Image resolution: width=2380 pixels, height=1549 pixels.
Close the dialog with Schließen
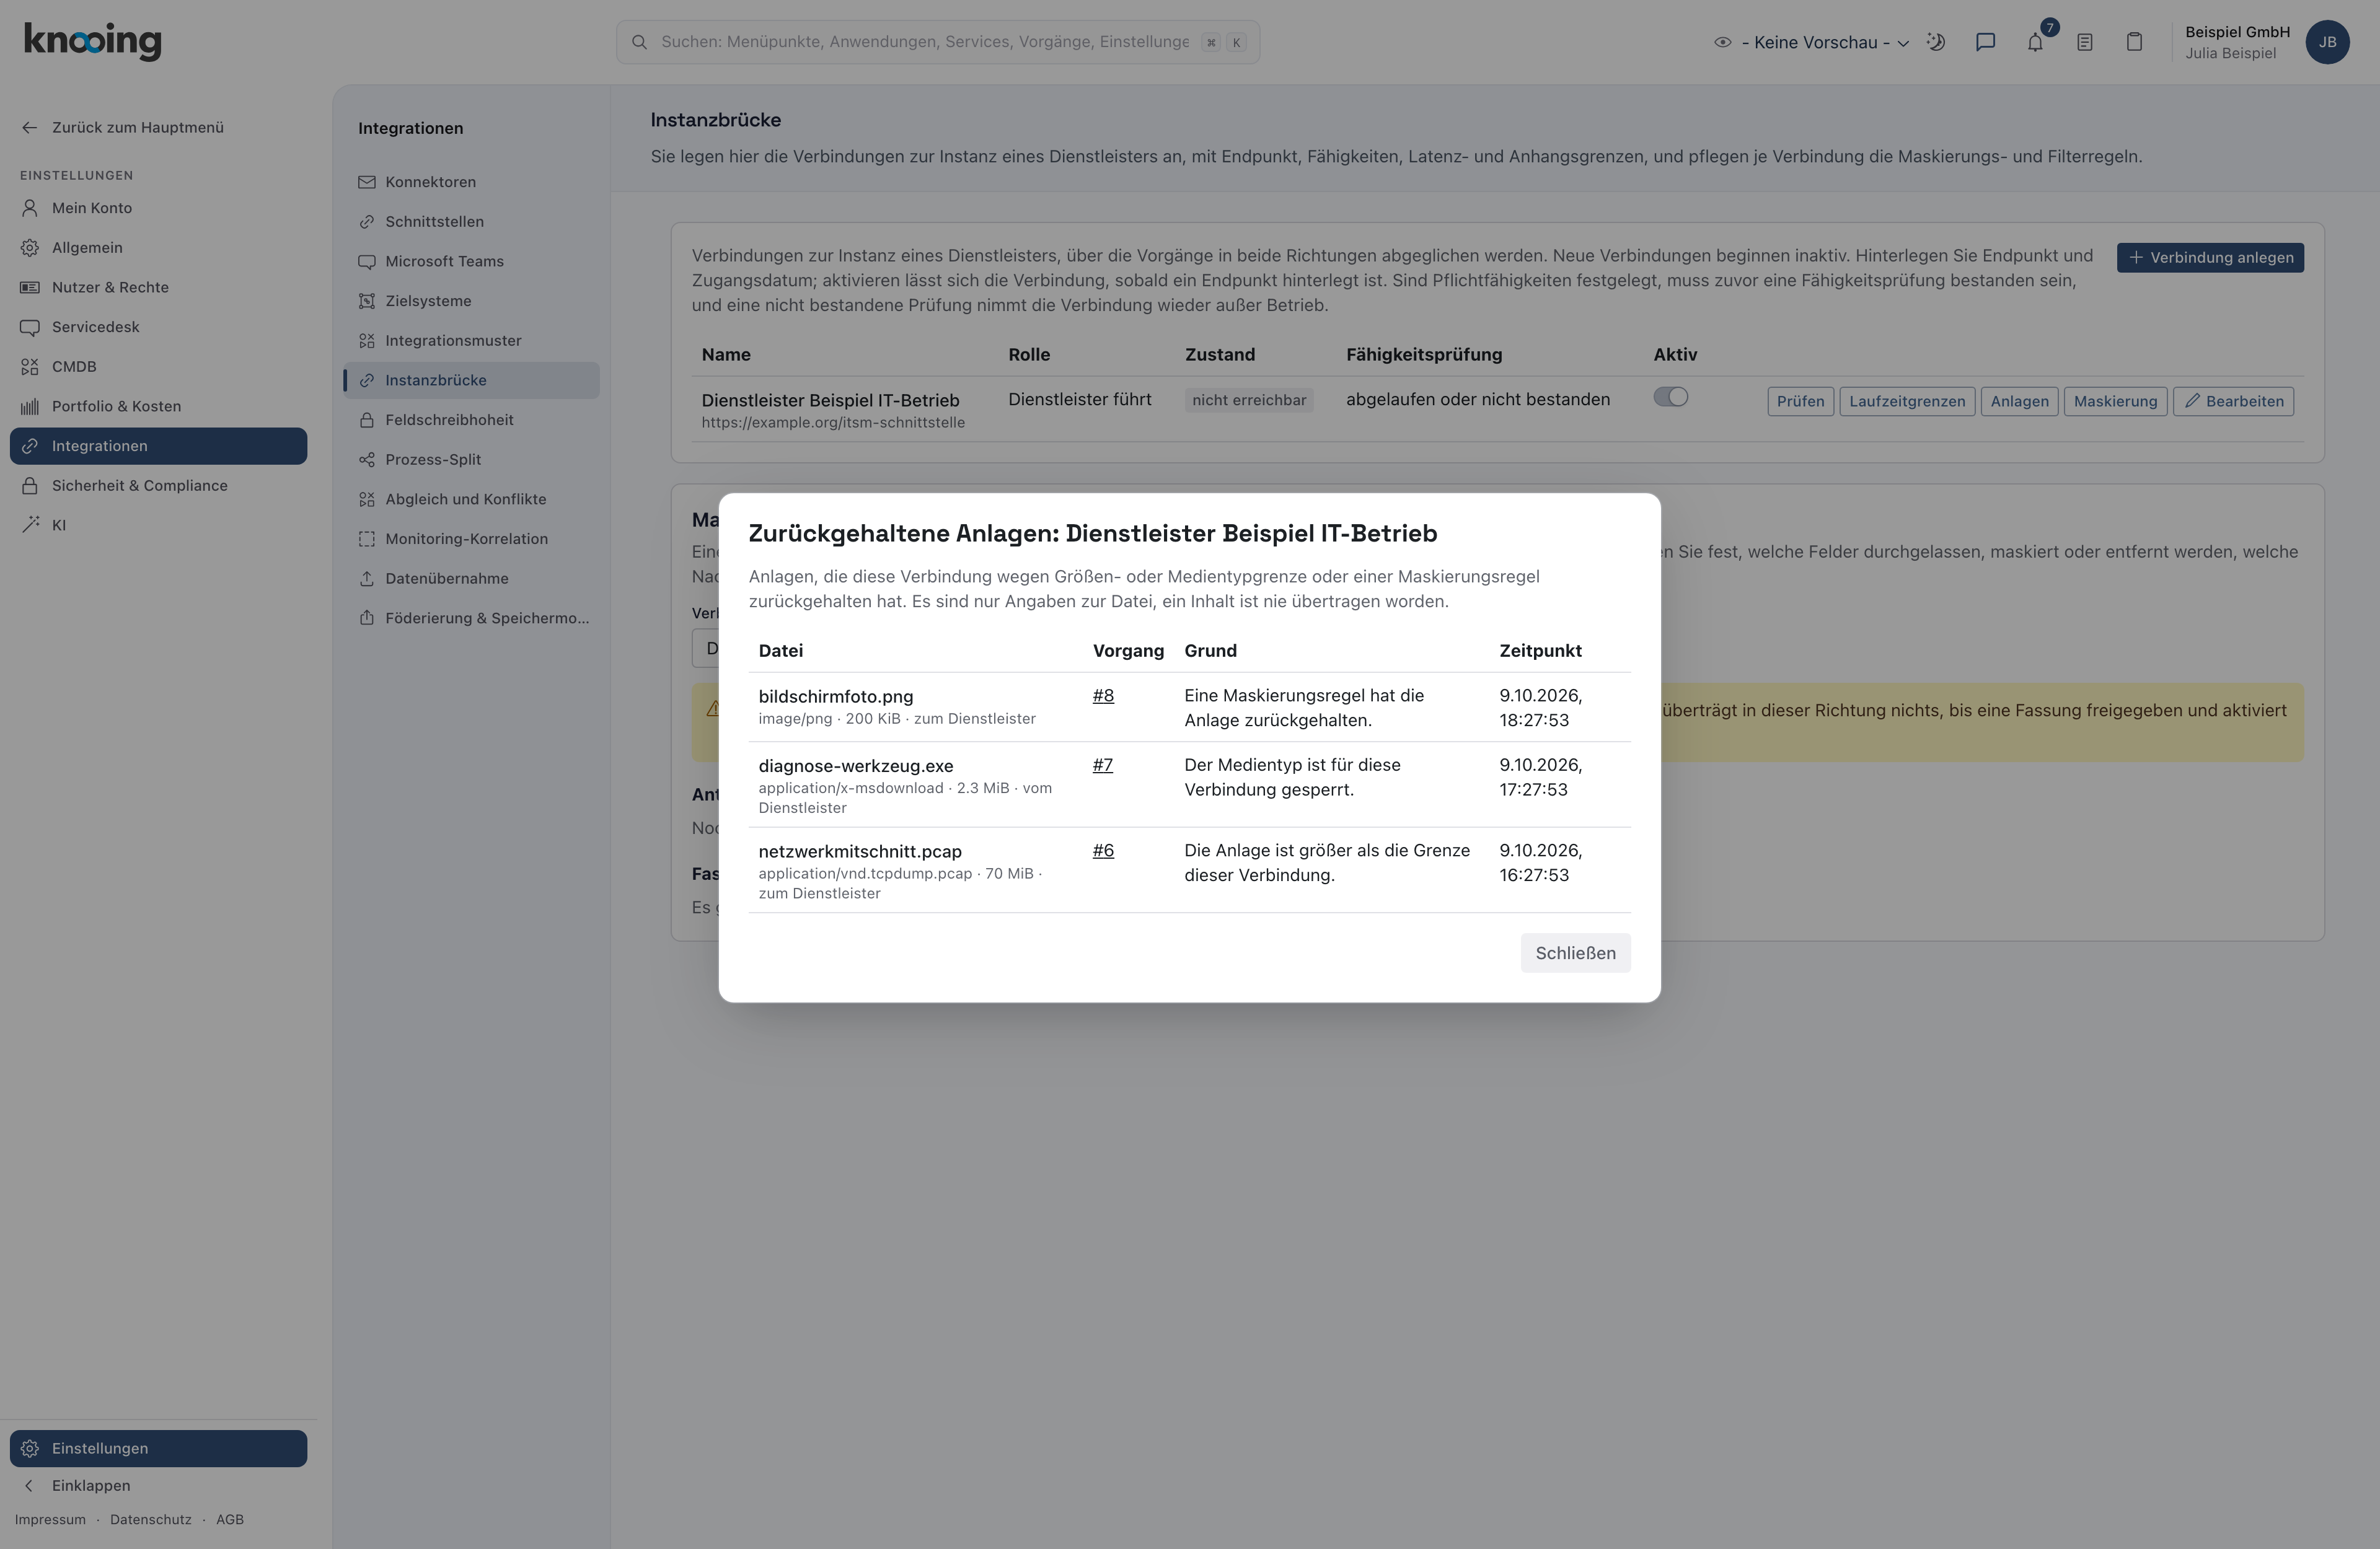1575,953
